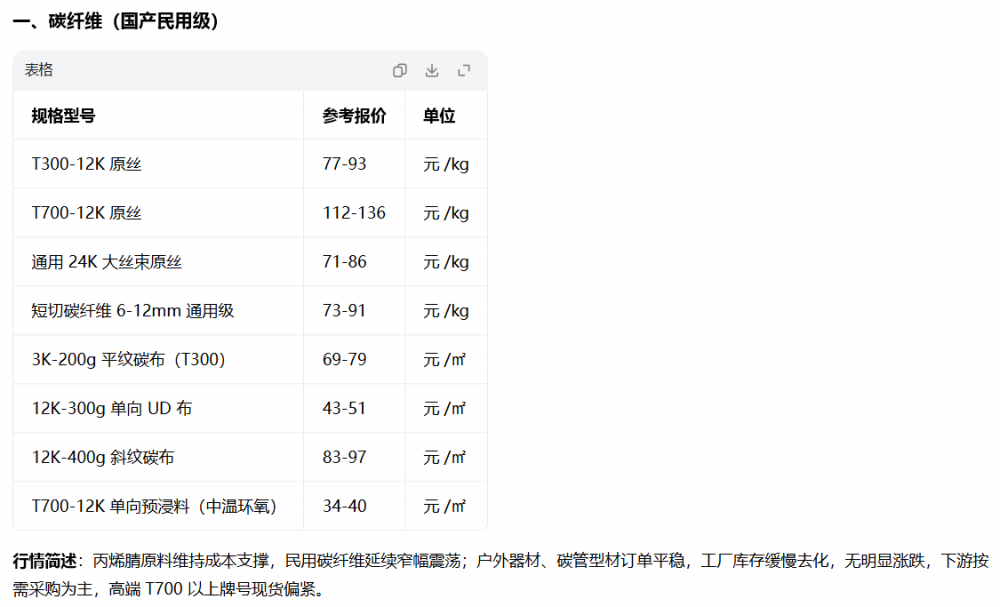Screen dimensions: 1000x607
Task: Click the price 69-79
Action: click(x=344, y=360)
